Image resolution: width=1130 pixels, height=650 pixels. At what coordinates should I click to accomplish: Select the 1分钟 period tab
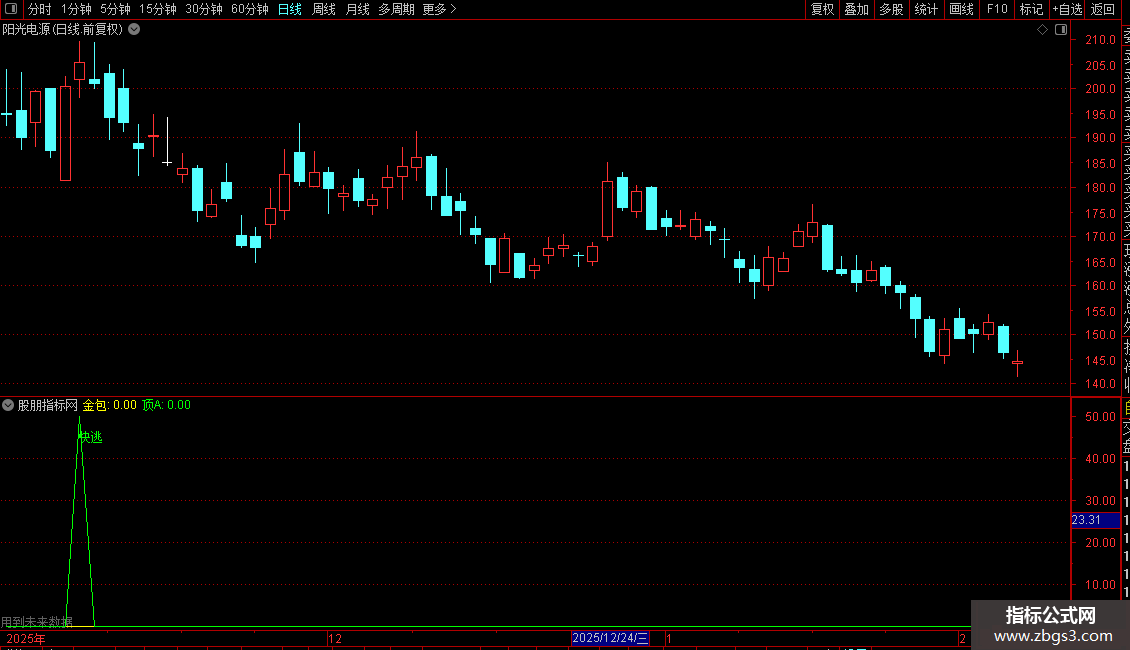click(76, 9)
